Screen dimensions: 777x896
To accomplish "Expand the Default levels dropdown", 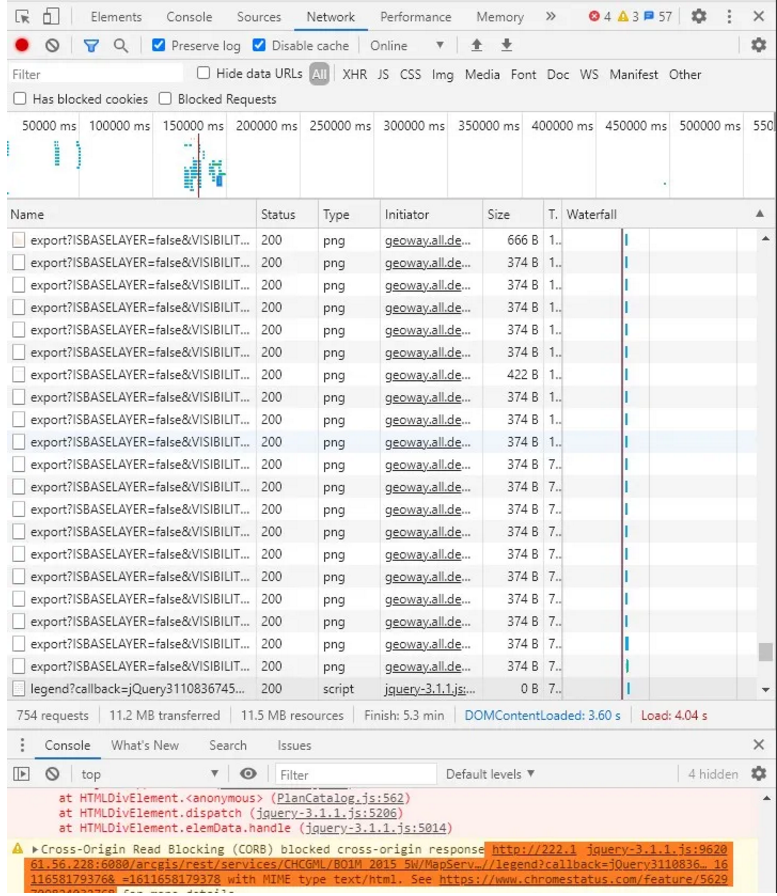I will [490, 774].
